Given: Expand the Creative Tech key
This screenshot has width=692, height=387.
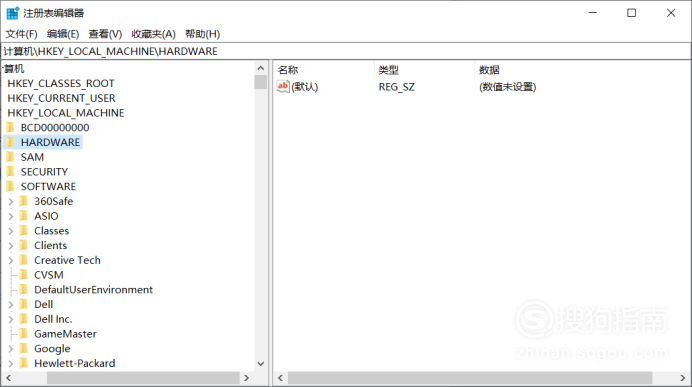Looking at the screenshot, I should [11, 260].
